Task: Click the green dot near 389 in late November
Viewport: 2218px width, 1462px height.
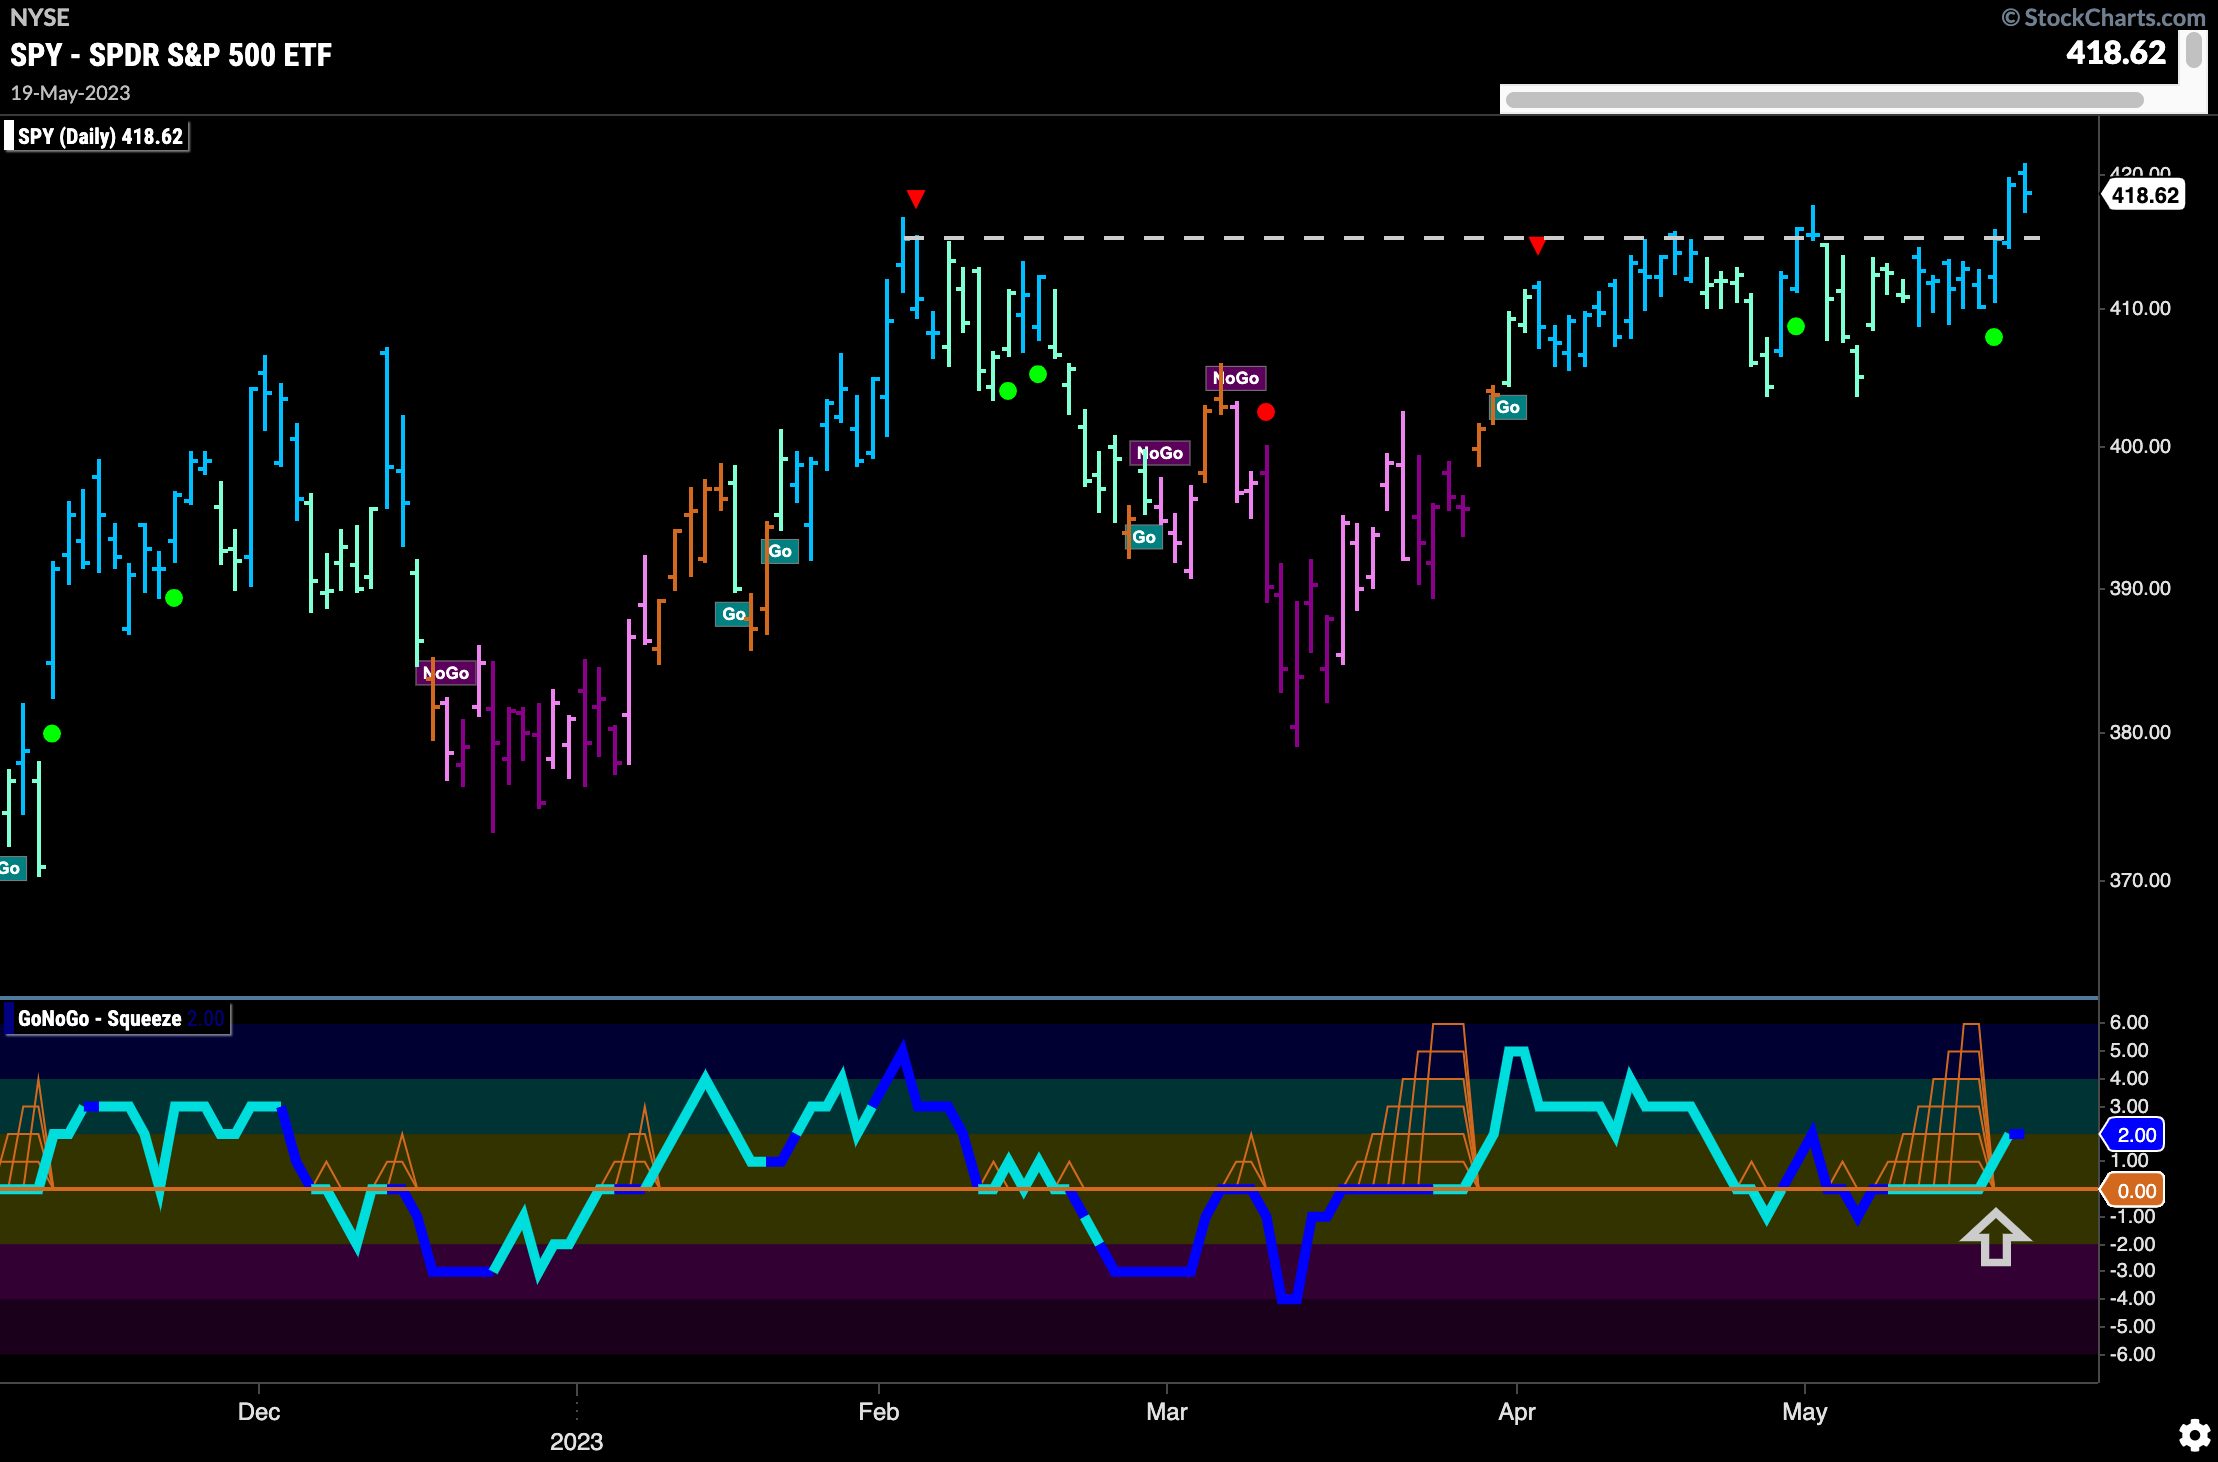Action: 174,598
